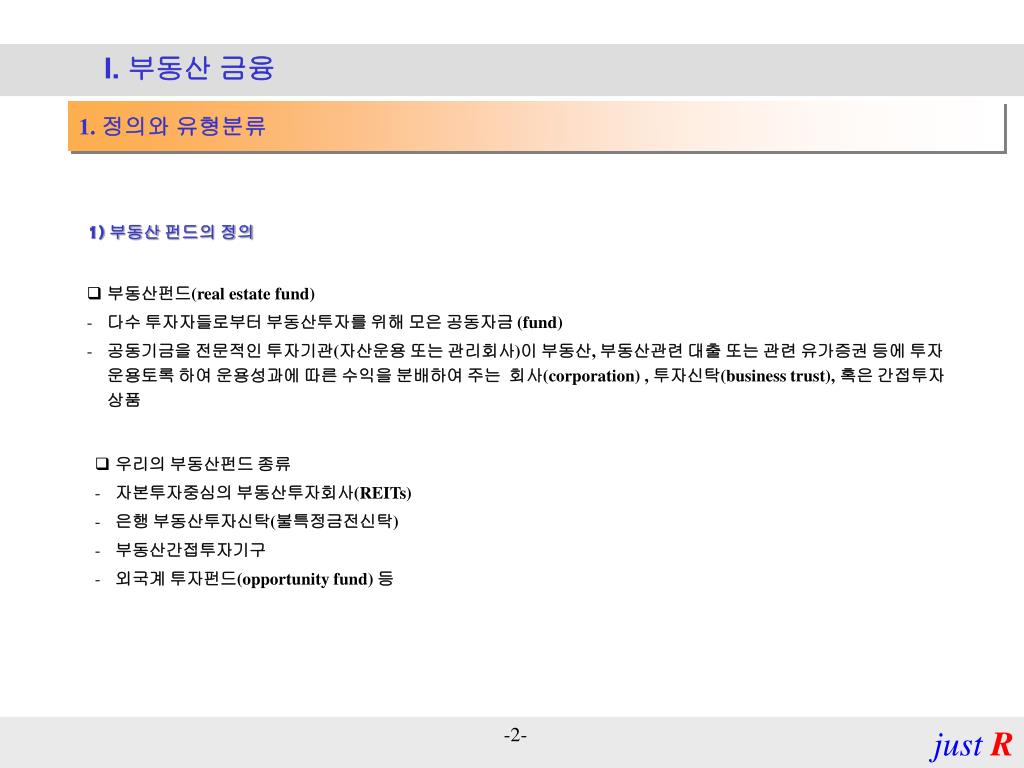Image resolution: width=1024 pixels, height=768 pixels.
Task: Click the checkbox bullet before 부동산펀드(real estate fund)
Action: click(x=94, y=293)
